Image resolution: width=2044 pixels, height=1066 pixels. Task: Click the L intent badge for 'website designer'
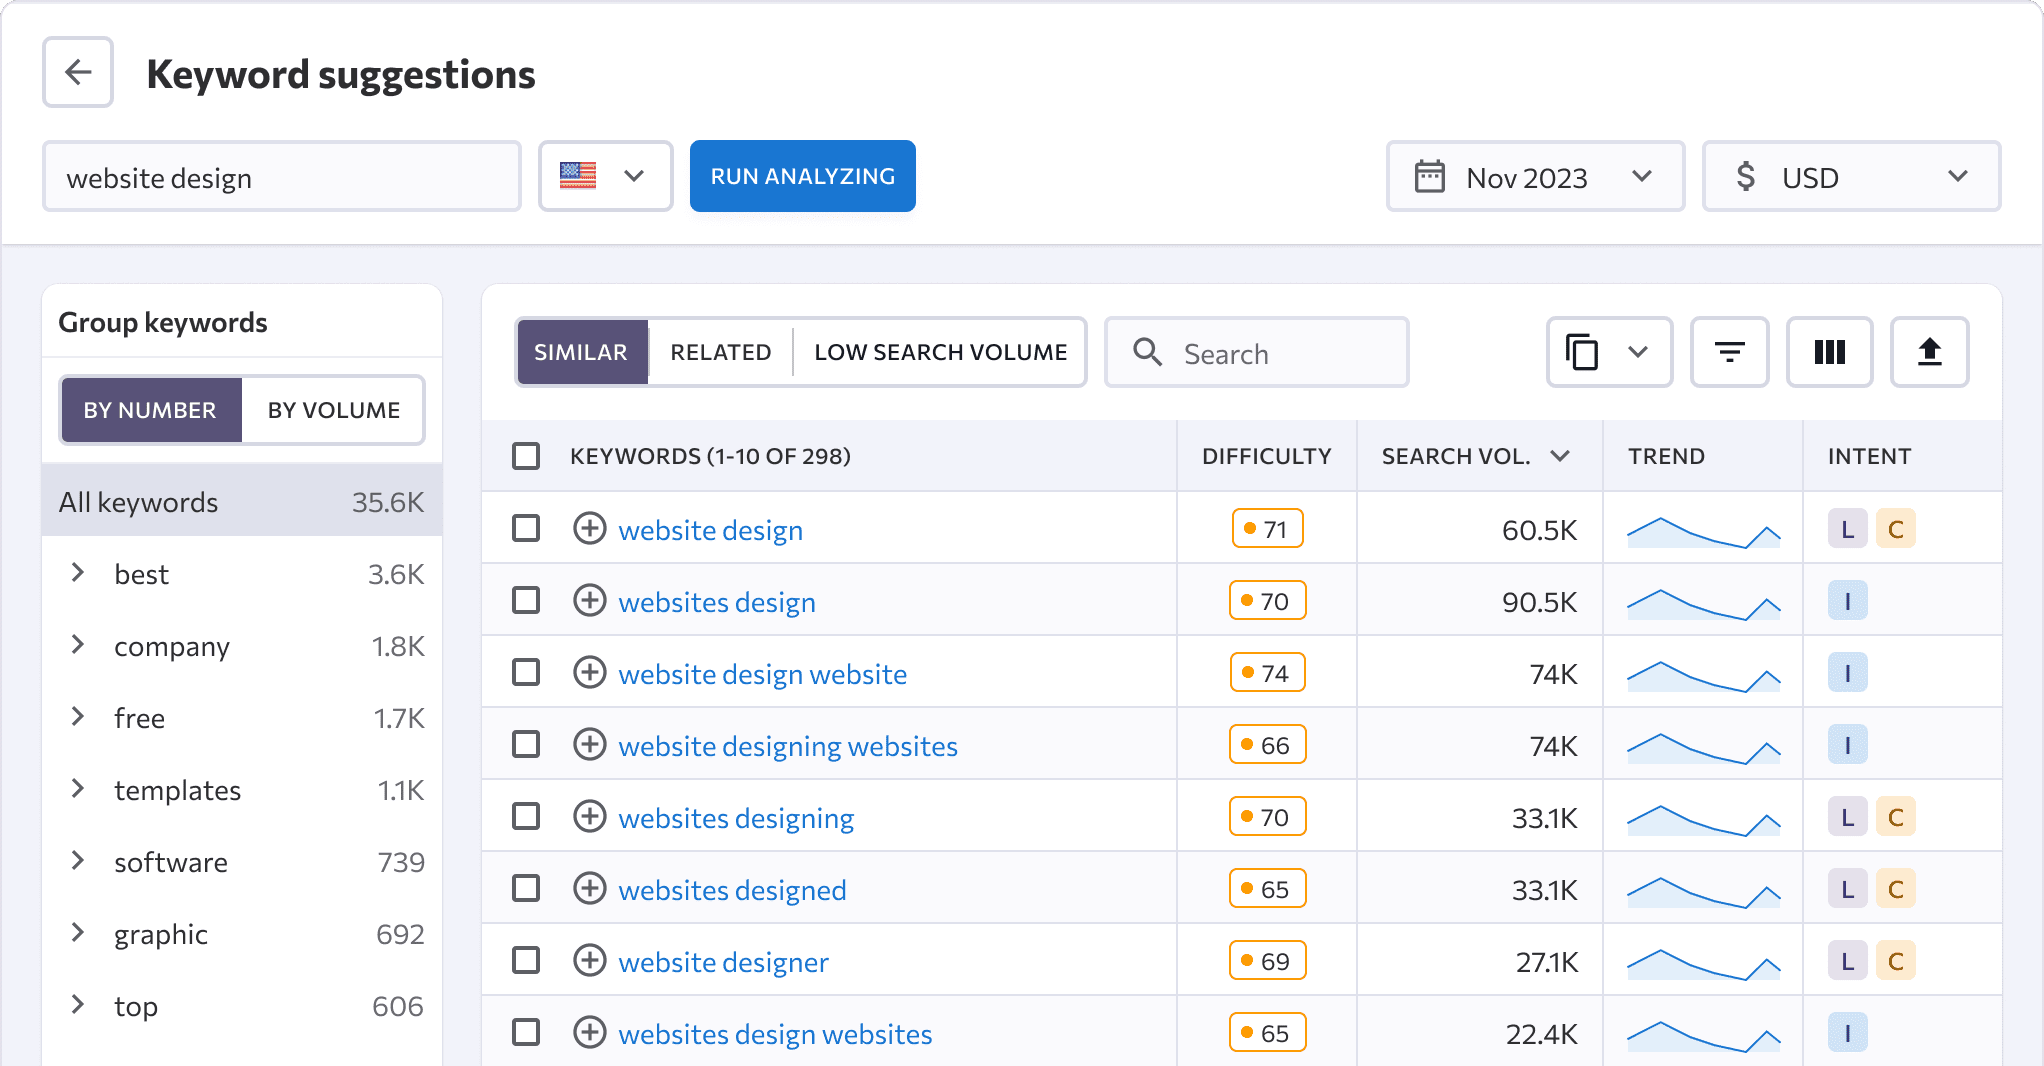1848,961
